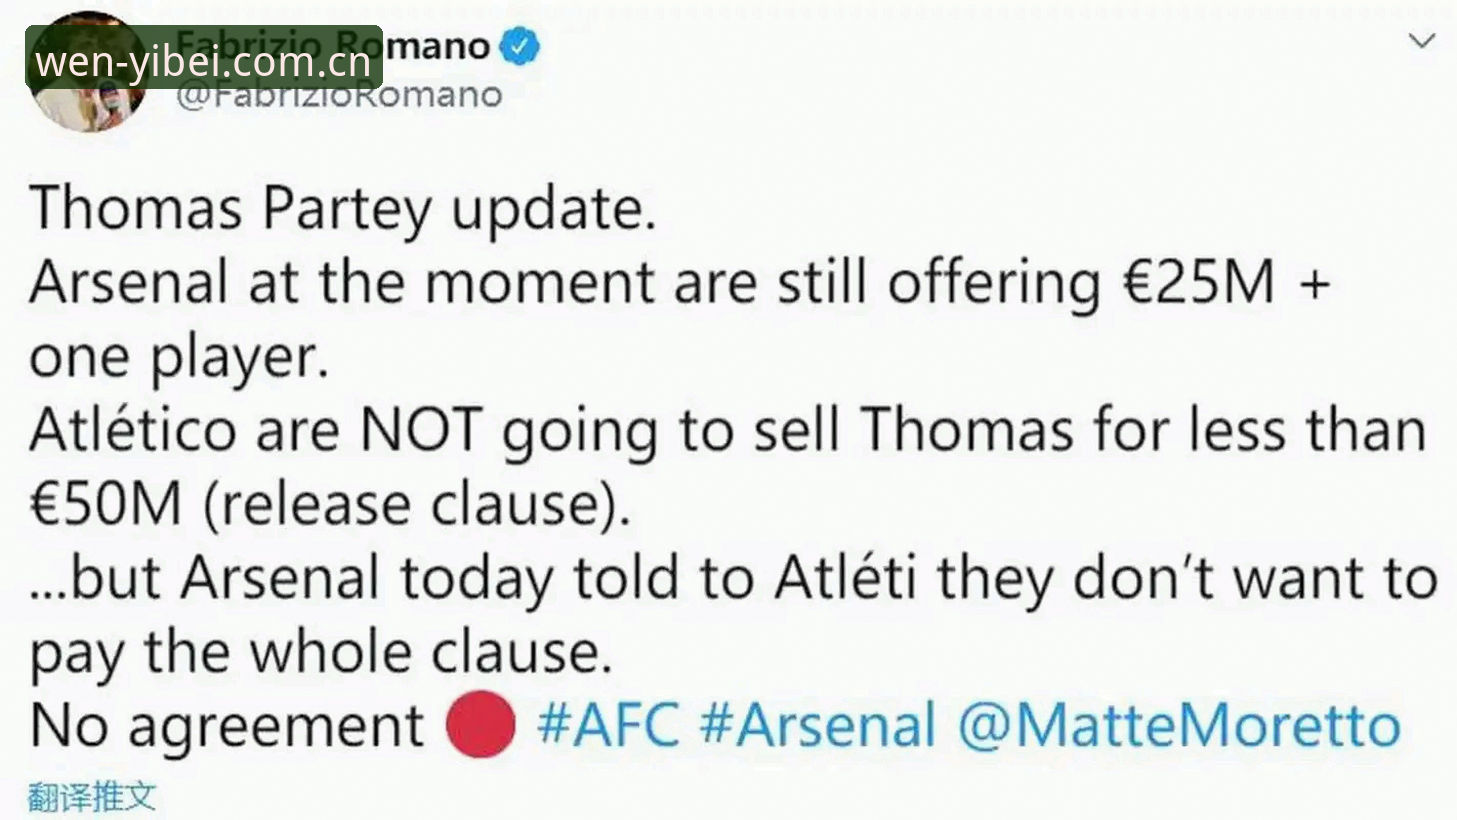Click the Fabrizio Romano display name
The image size is (1457, 820).
pyautogui.click(x=333, y=45)
